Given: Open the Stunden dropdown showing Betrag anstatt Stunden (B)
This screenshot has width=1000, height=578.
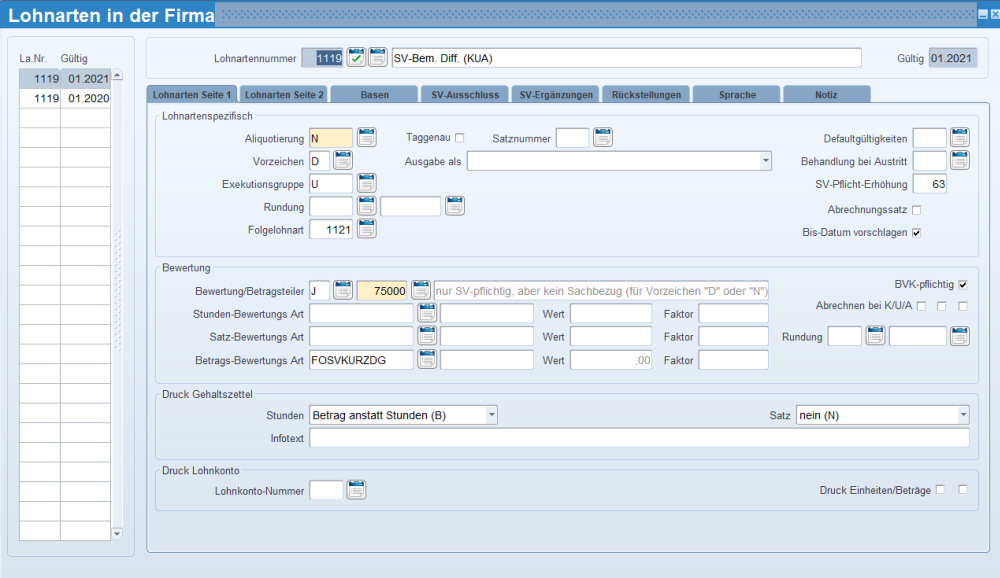Looking at the screenshot, I should point(491,415).
